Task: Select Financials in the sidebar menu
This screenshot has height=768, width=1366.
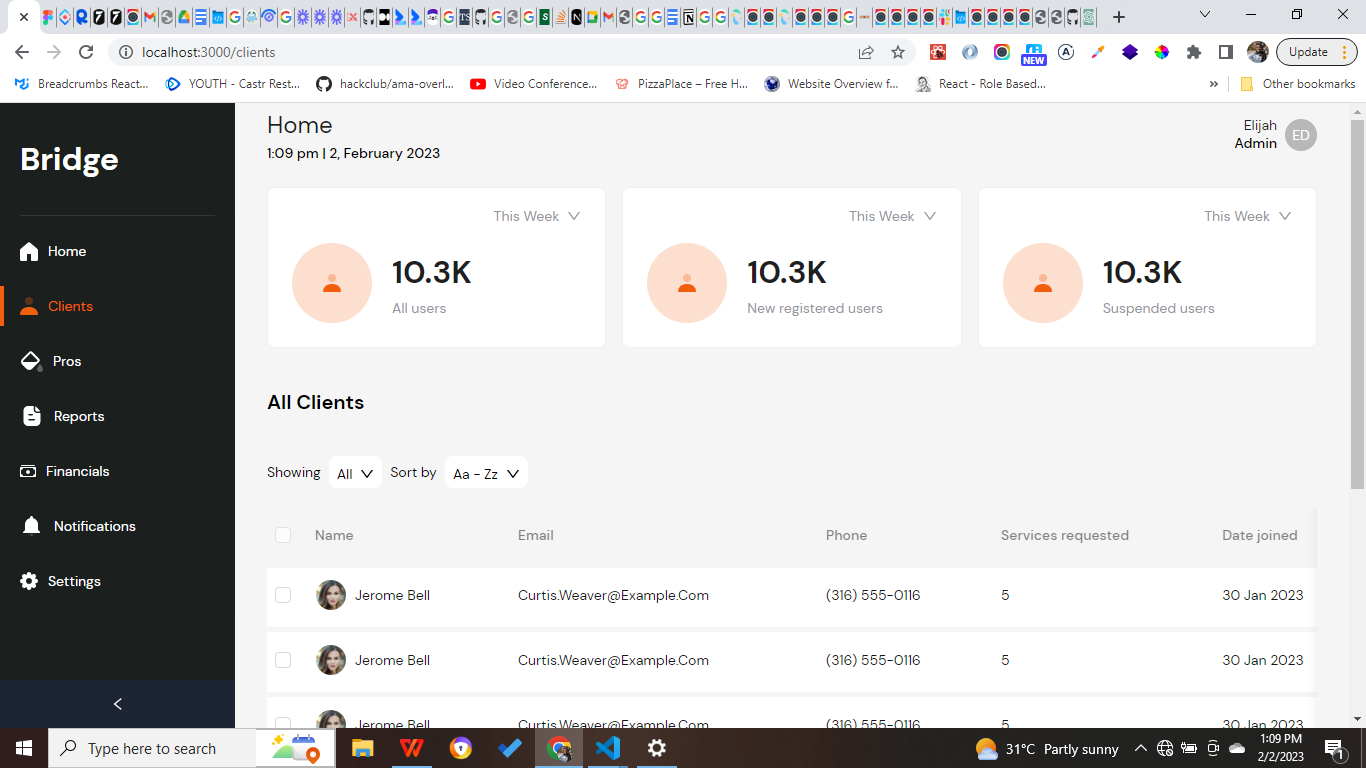Action: tap(78, 471)
